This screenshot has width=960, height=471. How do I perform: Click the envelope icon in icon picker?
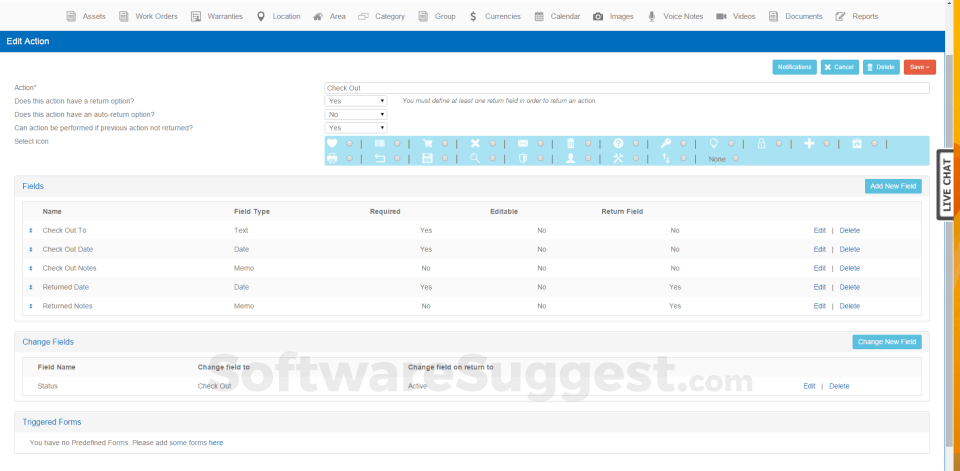(x=523, y=143)
